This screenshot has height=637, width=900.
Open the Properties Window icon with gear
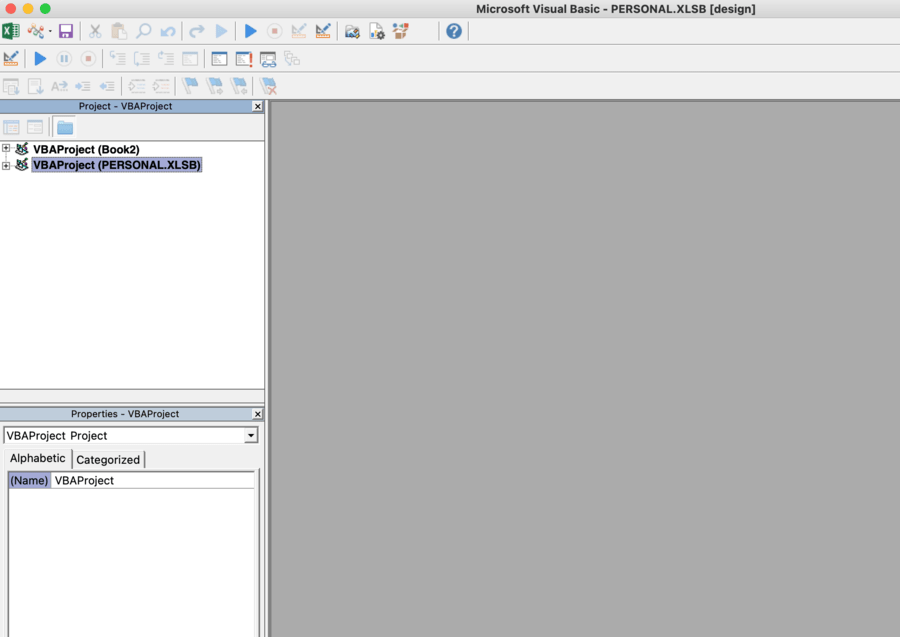(x=377, y=31)
